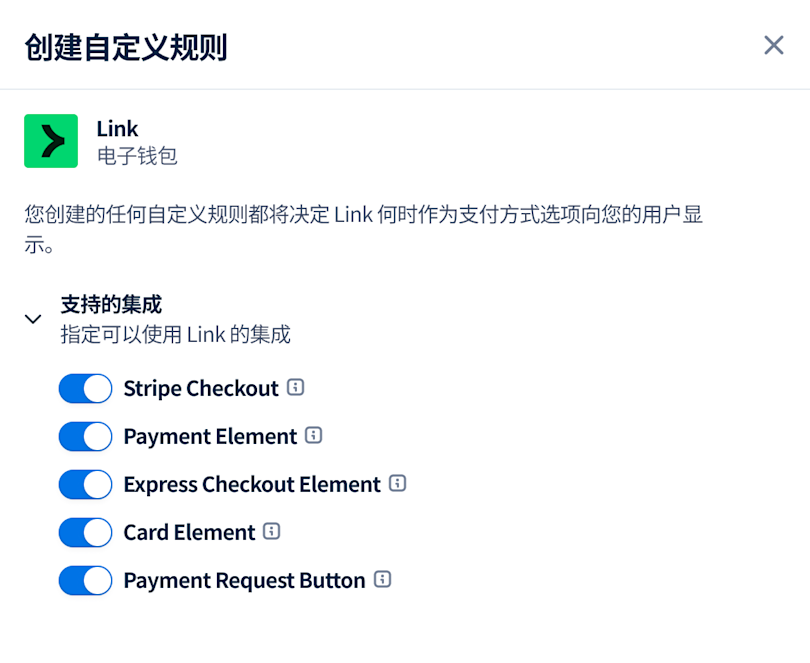This screenshot has width=810, height=663.
Task: Click the Express Checkout Element label
Action: [249, 484]
